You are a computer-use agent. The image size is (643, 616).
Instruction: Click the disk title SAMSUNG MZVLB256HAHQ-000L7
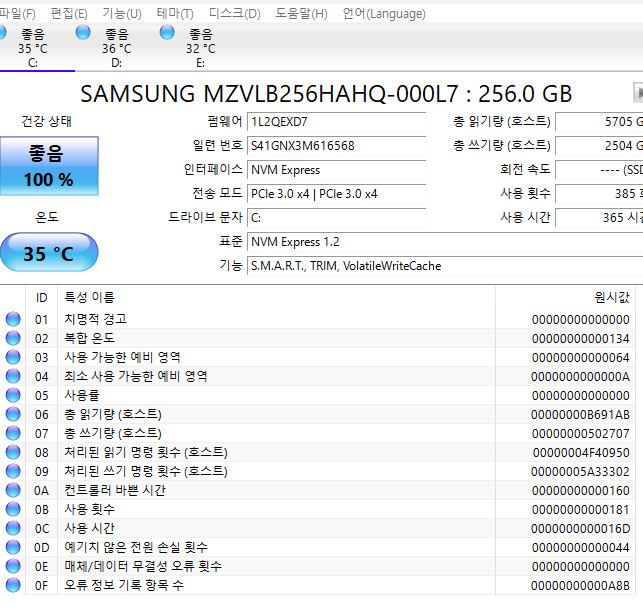click(x=269, y=94)
